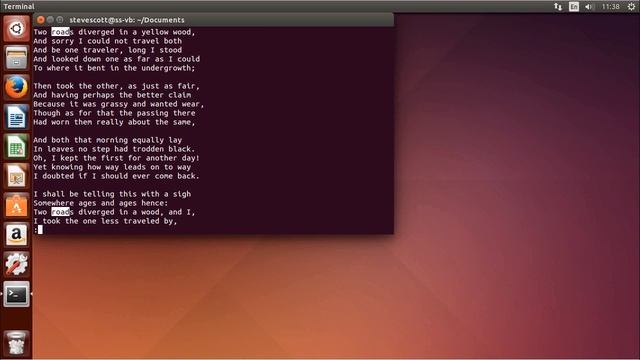The image size is (640, 360).
Task: Open the session gear menu
Action: click(631, 7)
